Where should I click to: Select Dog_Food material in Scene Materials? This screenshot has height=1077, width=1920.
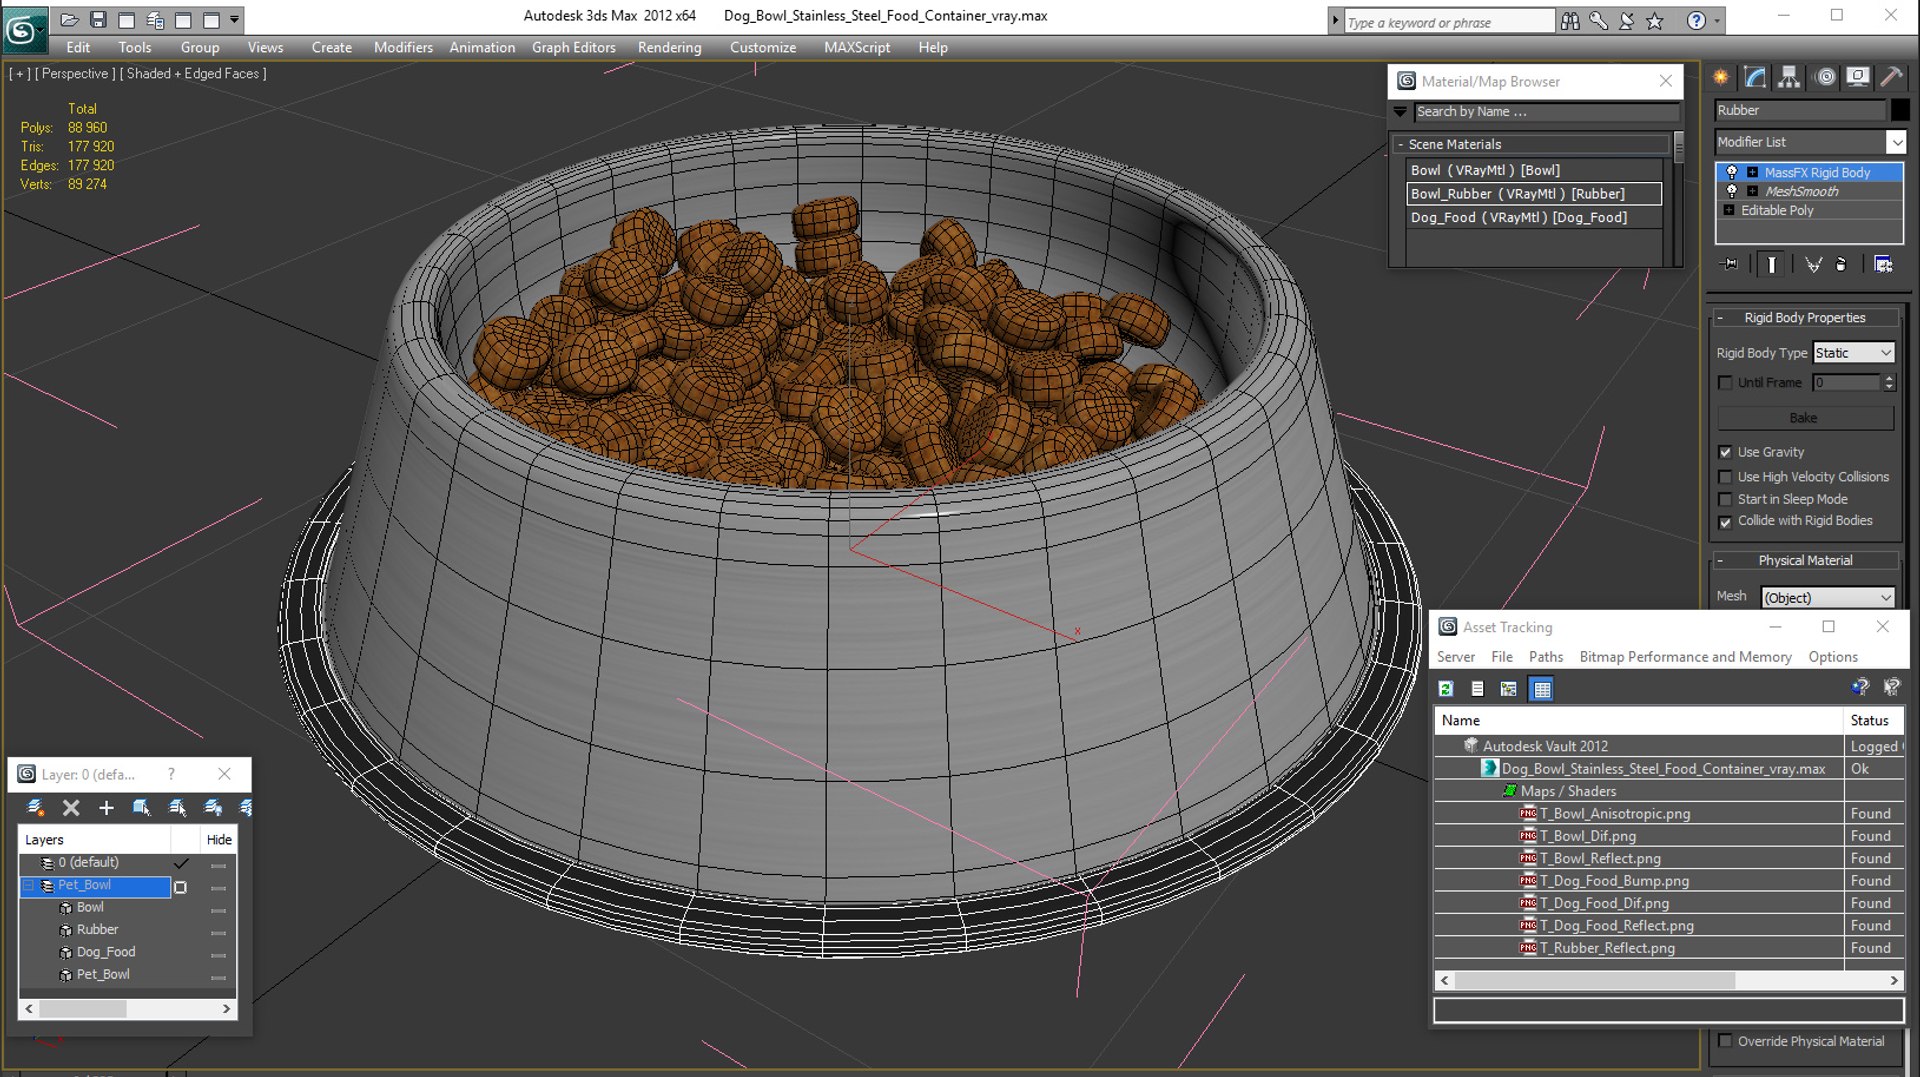tap(1533, 217)
